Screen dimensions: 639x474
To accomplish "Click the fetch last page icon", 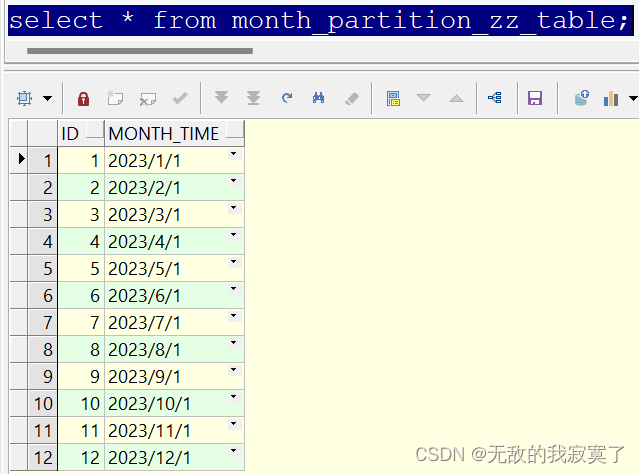I will [253, 98].
